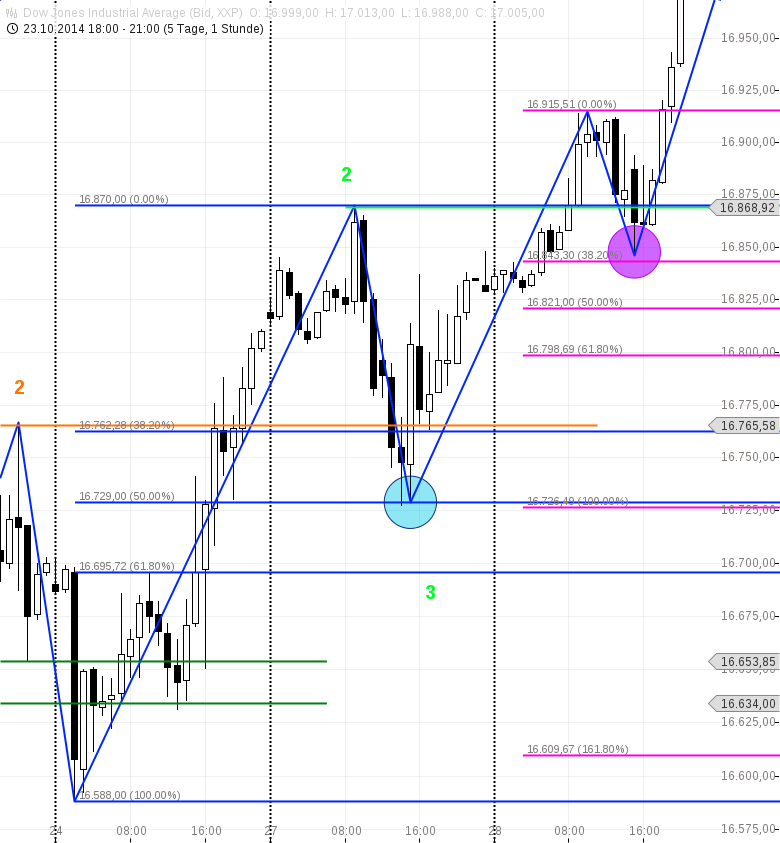Select the green wave label 2 at top
780x843 pixels.
pyautogui.click(x=346, y=175)
